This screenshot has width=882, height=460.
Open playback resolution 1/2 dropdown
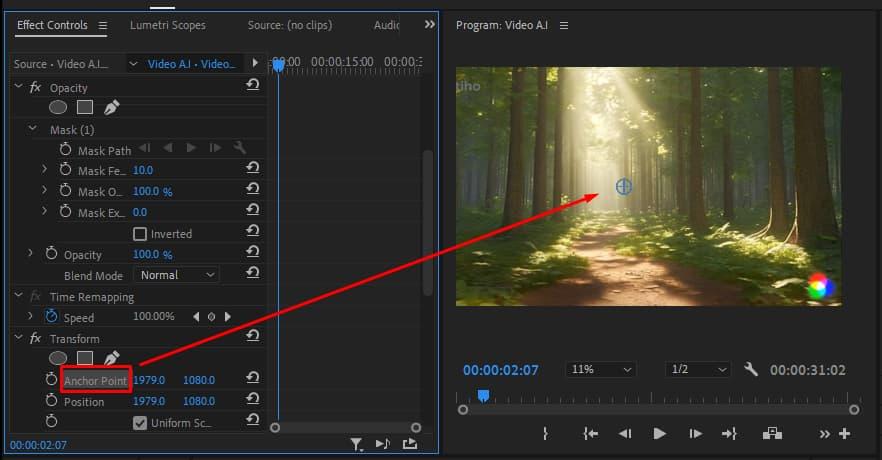698,369
